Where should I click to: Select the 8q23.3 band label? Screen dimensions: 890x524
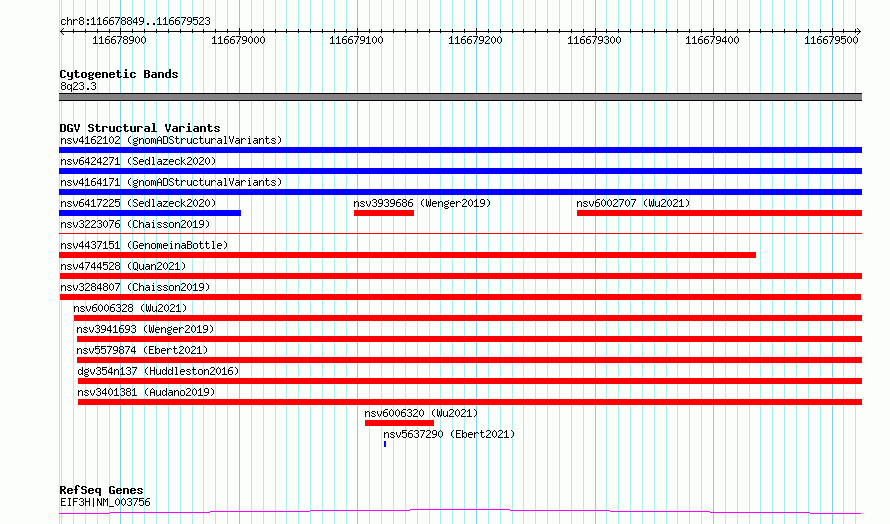[78, 86]
